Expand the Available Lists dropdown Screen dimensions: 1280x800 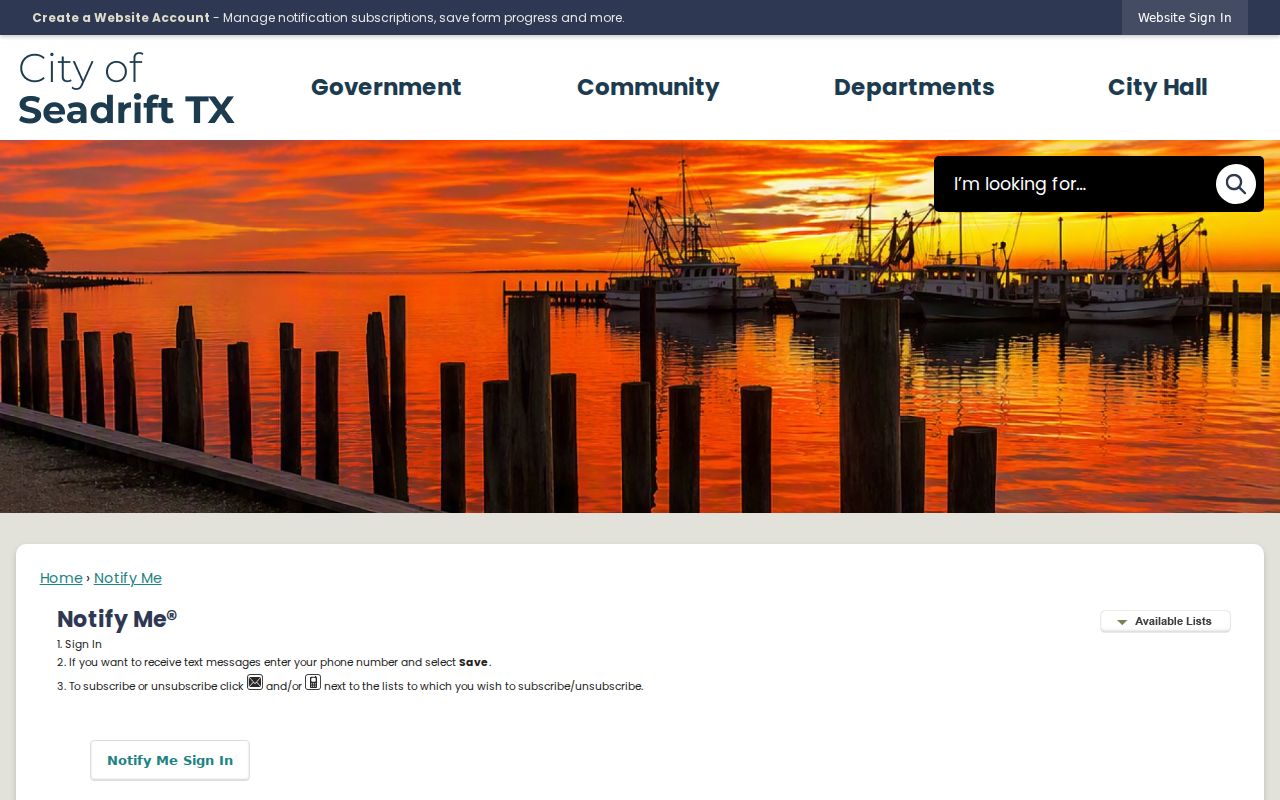coord(1165,621)
